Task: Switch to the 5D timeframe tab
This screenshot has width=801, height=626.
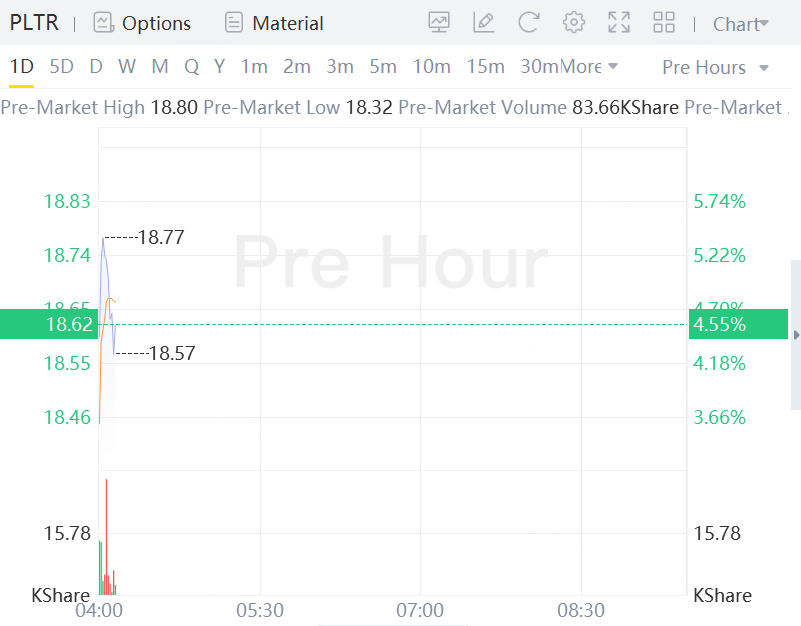Action: [x=61, y=66]
